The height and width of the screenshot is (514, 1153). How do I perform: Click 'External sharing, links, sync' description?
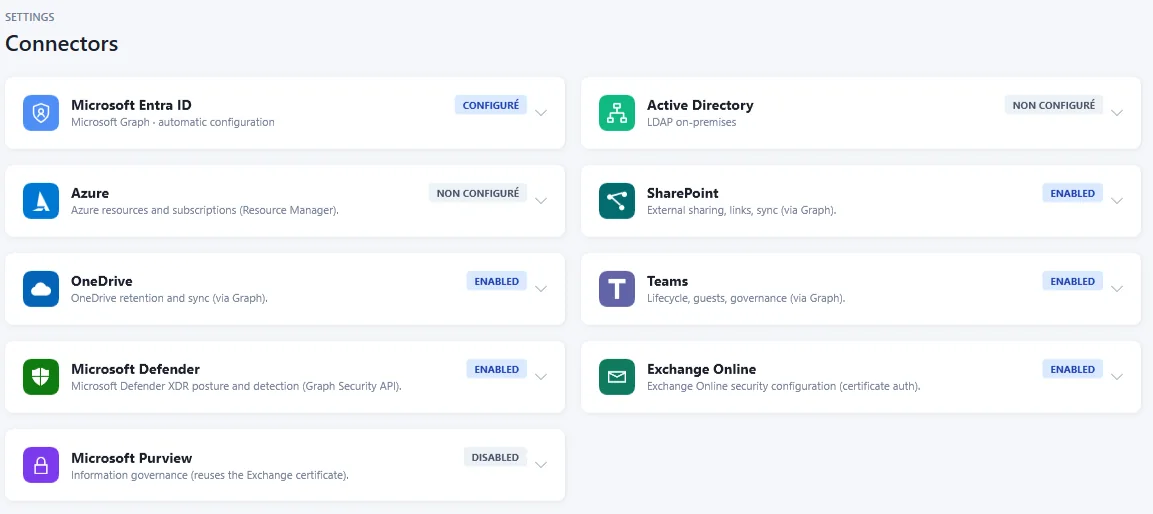point(741,210)
